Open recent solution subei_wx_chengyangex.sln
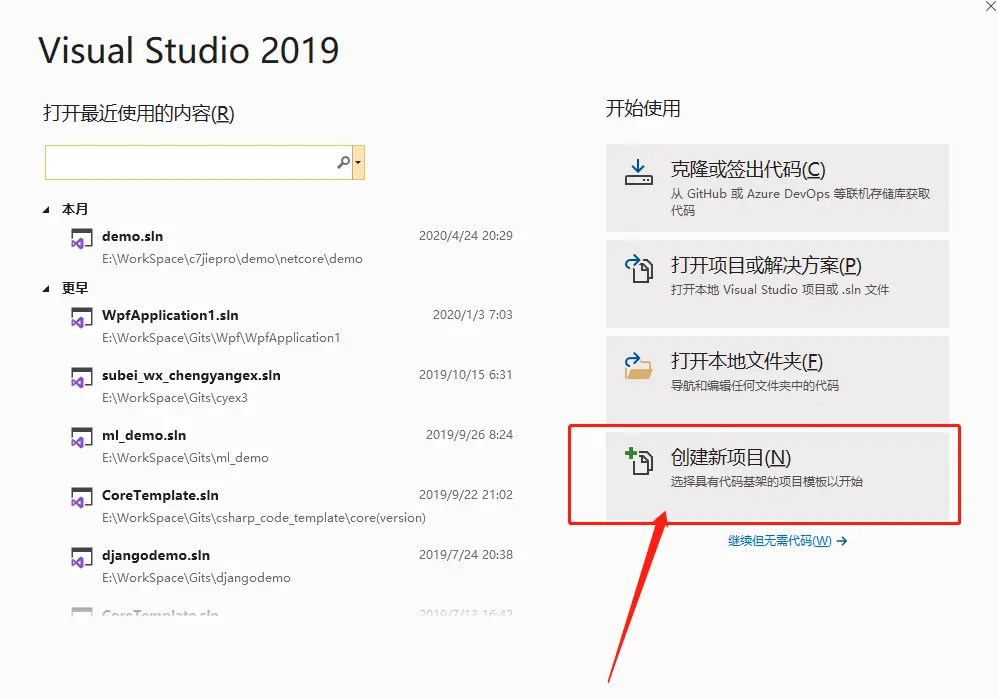The width and height of the screenshot is (997, 699). 291,386
